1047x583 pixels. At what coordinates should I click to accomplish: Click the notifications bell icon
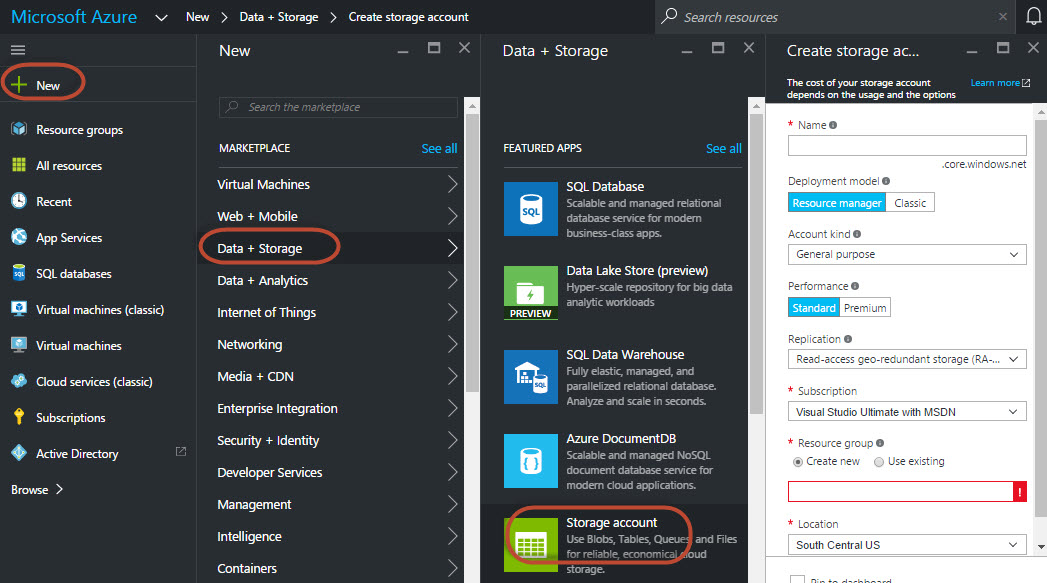pyautogui.click(x=1033, y=17)
